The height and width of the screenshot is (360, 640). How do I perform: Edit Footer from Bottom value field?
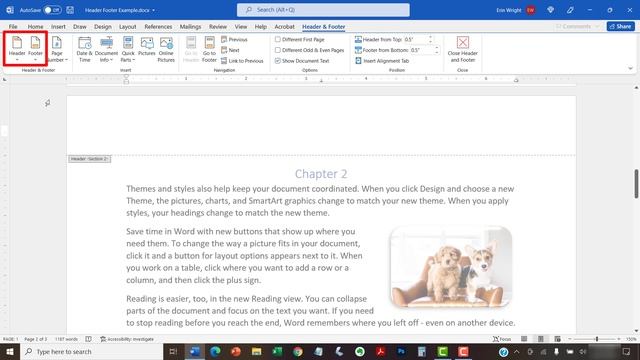tap(422, 50)
